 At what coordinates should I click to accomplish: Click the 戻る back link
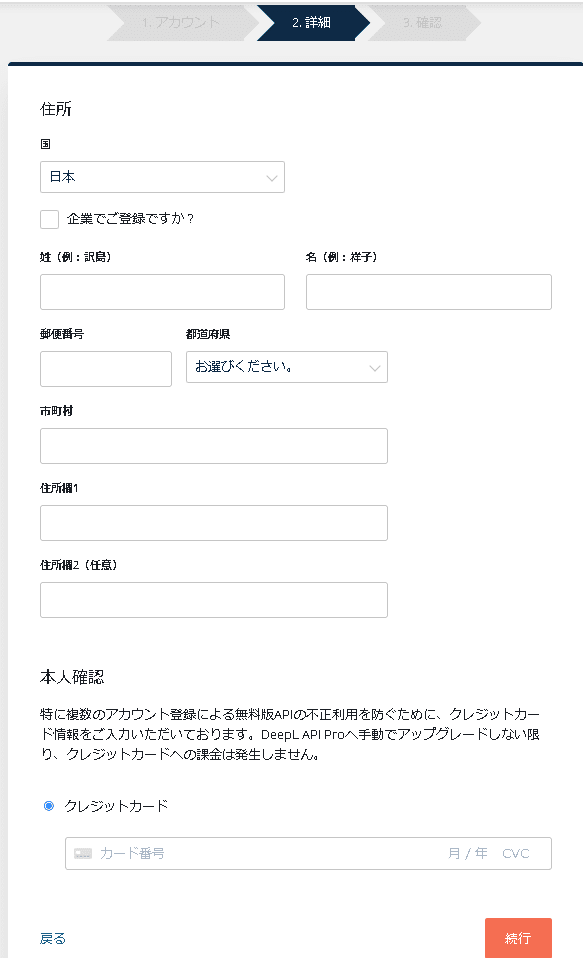(x=53, y=938)
